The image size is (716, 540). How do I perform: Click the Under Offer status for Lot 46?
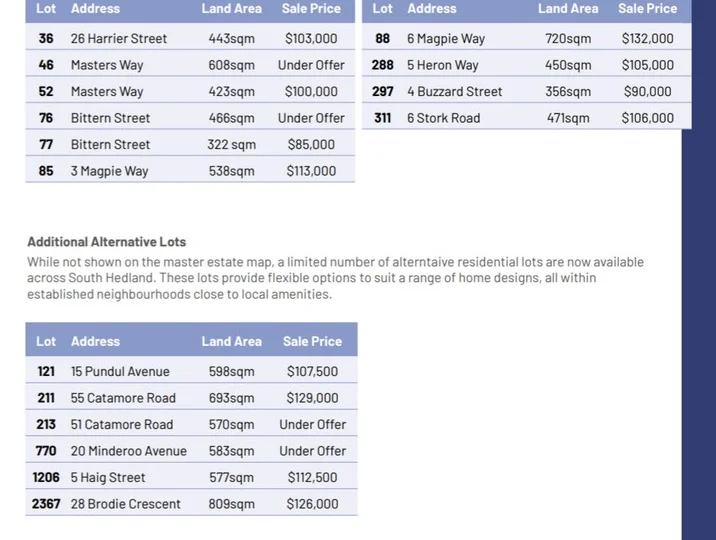(311, 65)
